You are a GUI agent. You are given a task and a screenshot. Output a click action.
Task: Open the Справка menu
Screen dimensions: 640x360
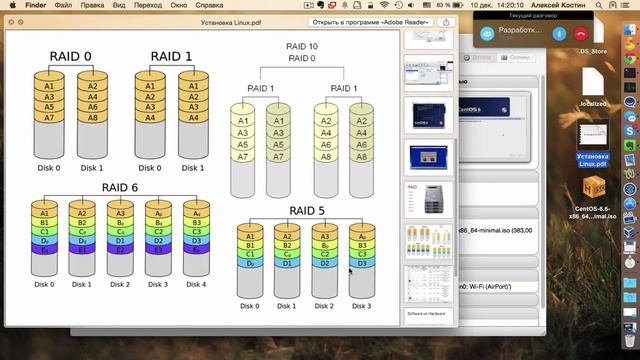pyautogui.click(x=209, y=5)
